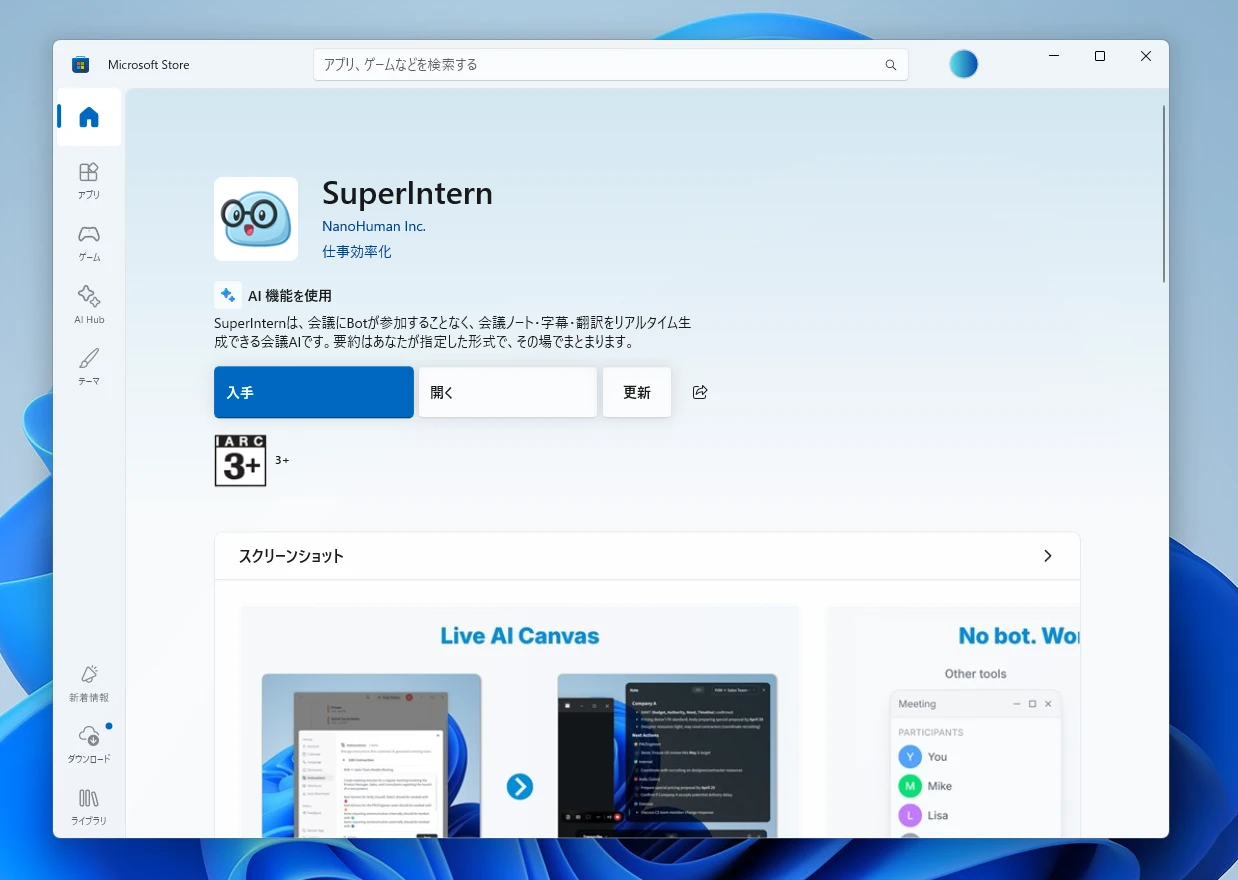1238x880 pixels.
Task: Expand the スクリーンショット section chevron
Action: (1047, 556)
